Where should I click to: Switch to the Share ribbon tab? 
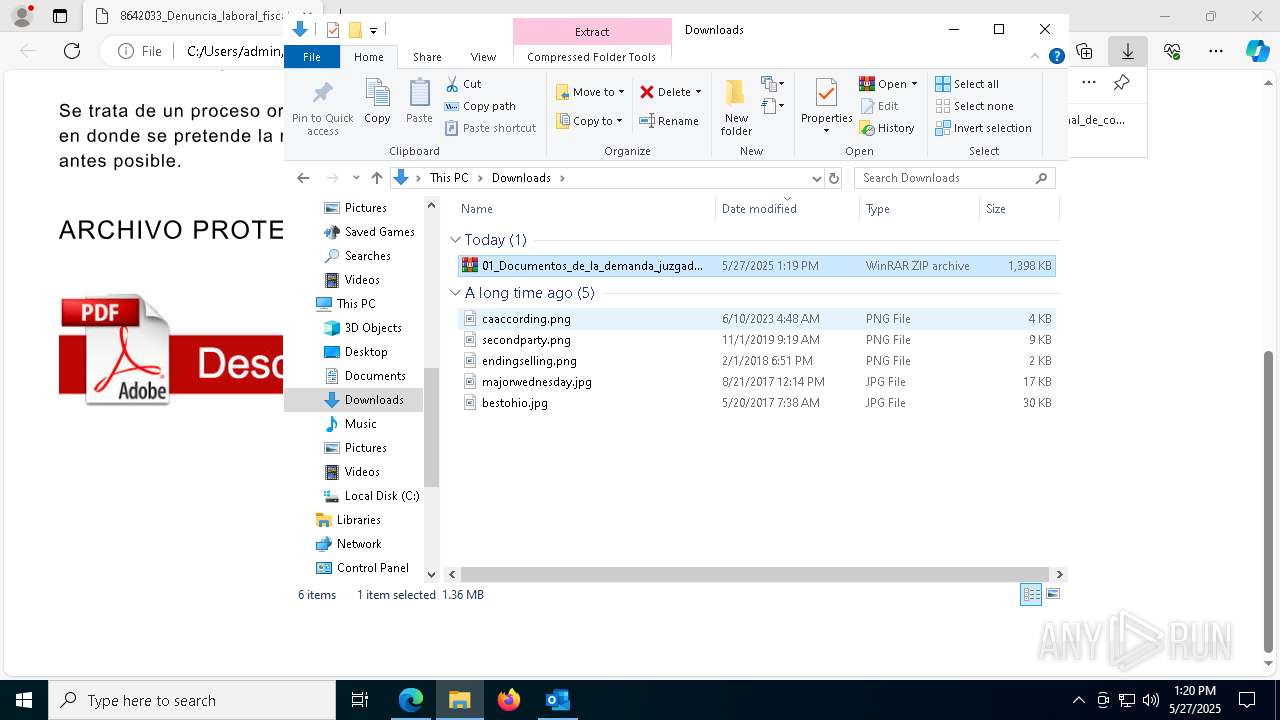tap(427, 57)
